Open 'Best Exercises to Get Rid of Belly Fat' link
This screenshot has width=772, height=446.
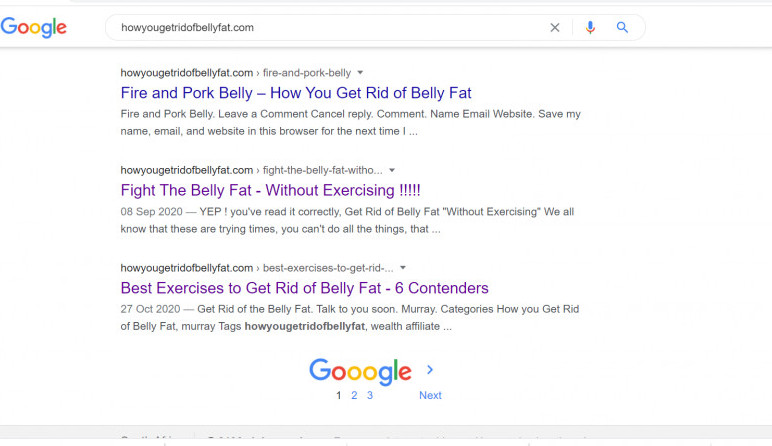[304, 288]
